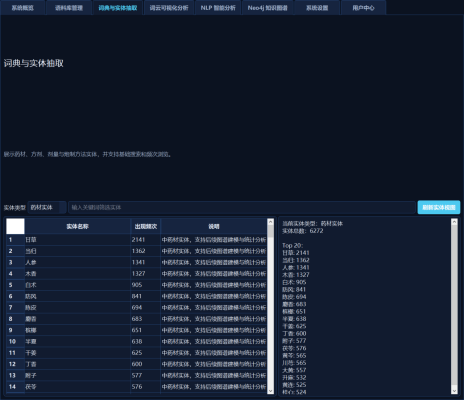Viewport: 465px width, 400px height.
Task: Click the frequency cell 2141 in table
Action: click(x=146, y=240)
